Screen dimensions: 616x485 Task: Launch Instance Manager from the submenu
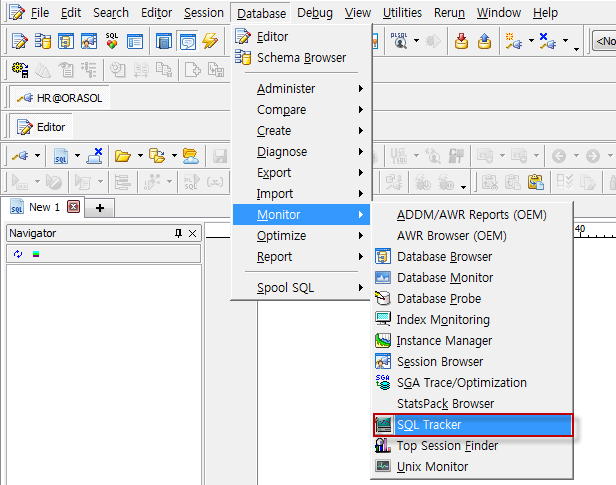coord(444,341)
